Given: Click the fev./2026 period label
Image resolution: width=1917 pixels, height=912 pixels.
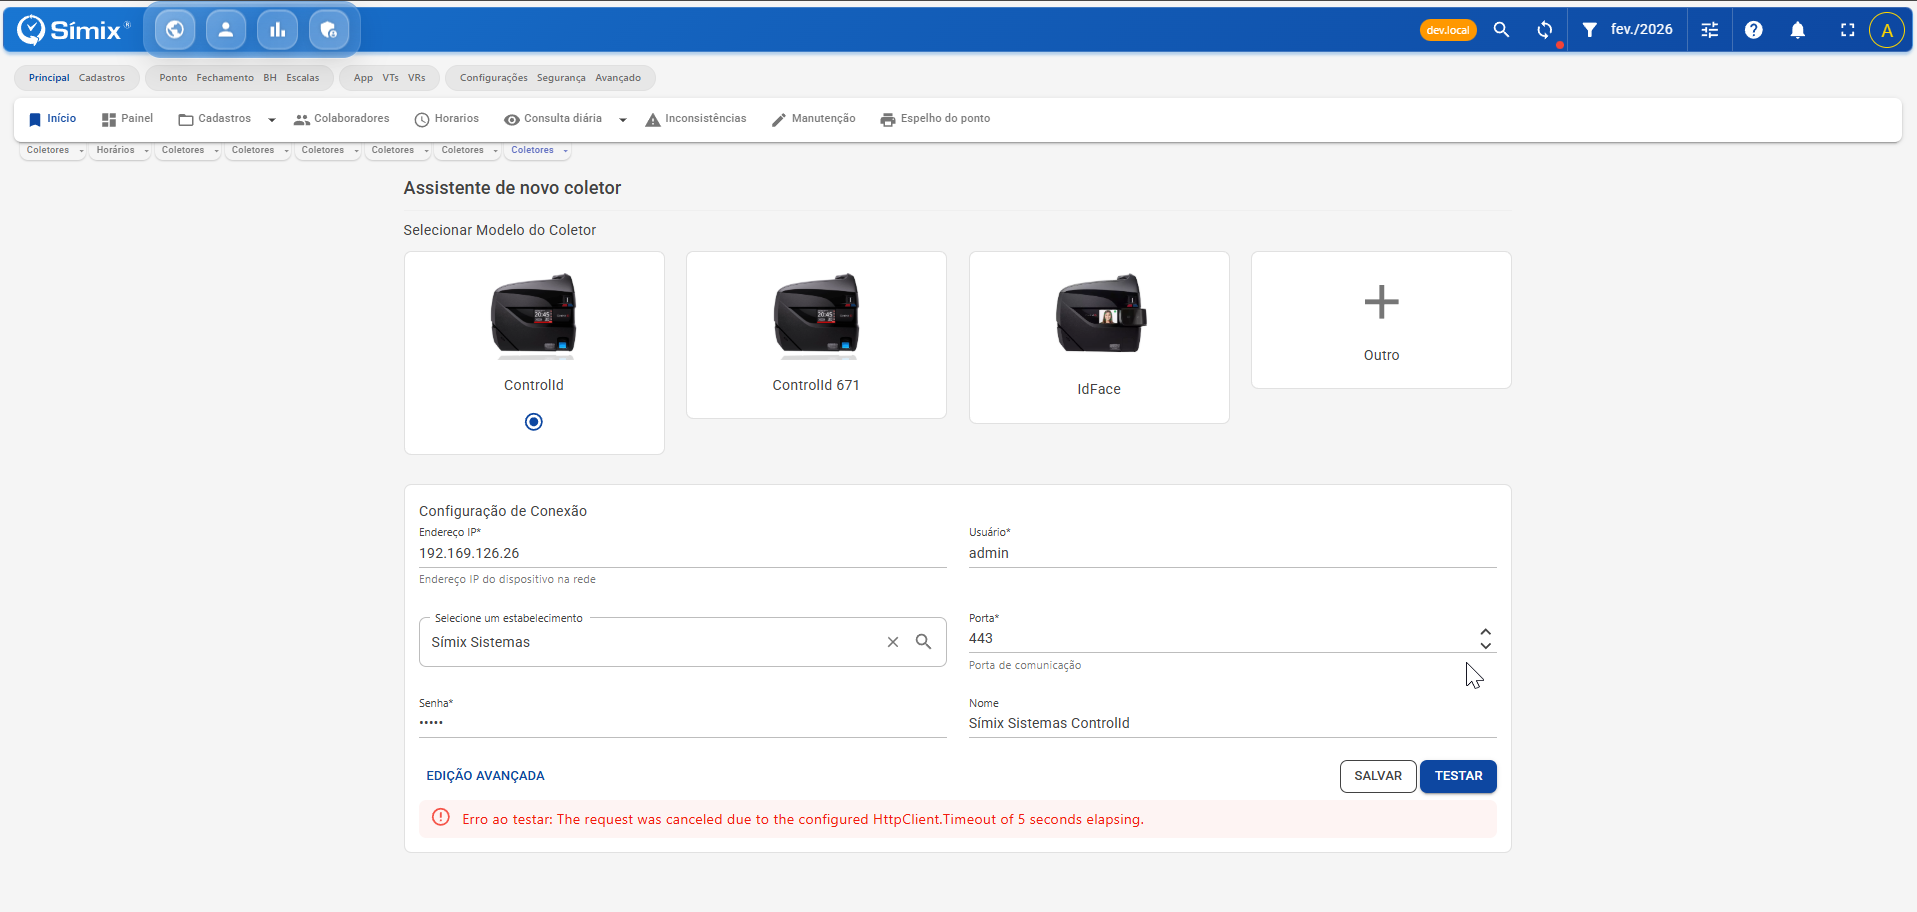Looking at the screenshot, I should pyautogui.click(x=1641, y=30).
